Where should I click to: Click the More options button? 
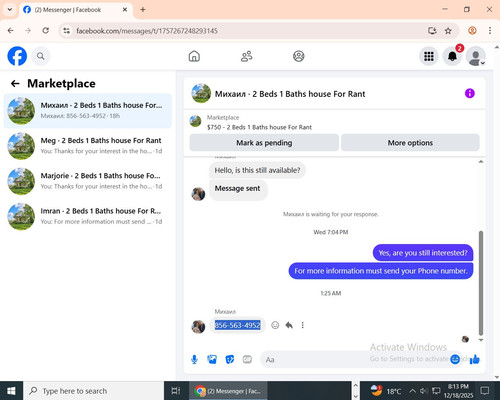tap(410, 143)
